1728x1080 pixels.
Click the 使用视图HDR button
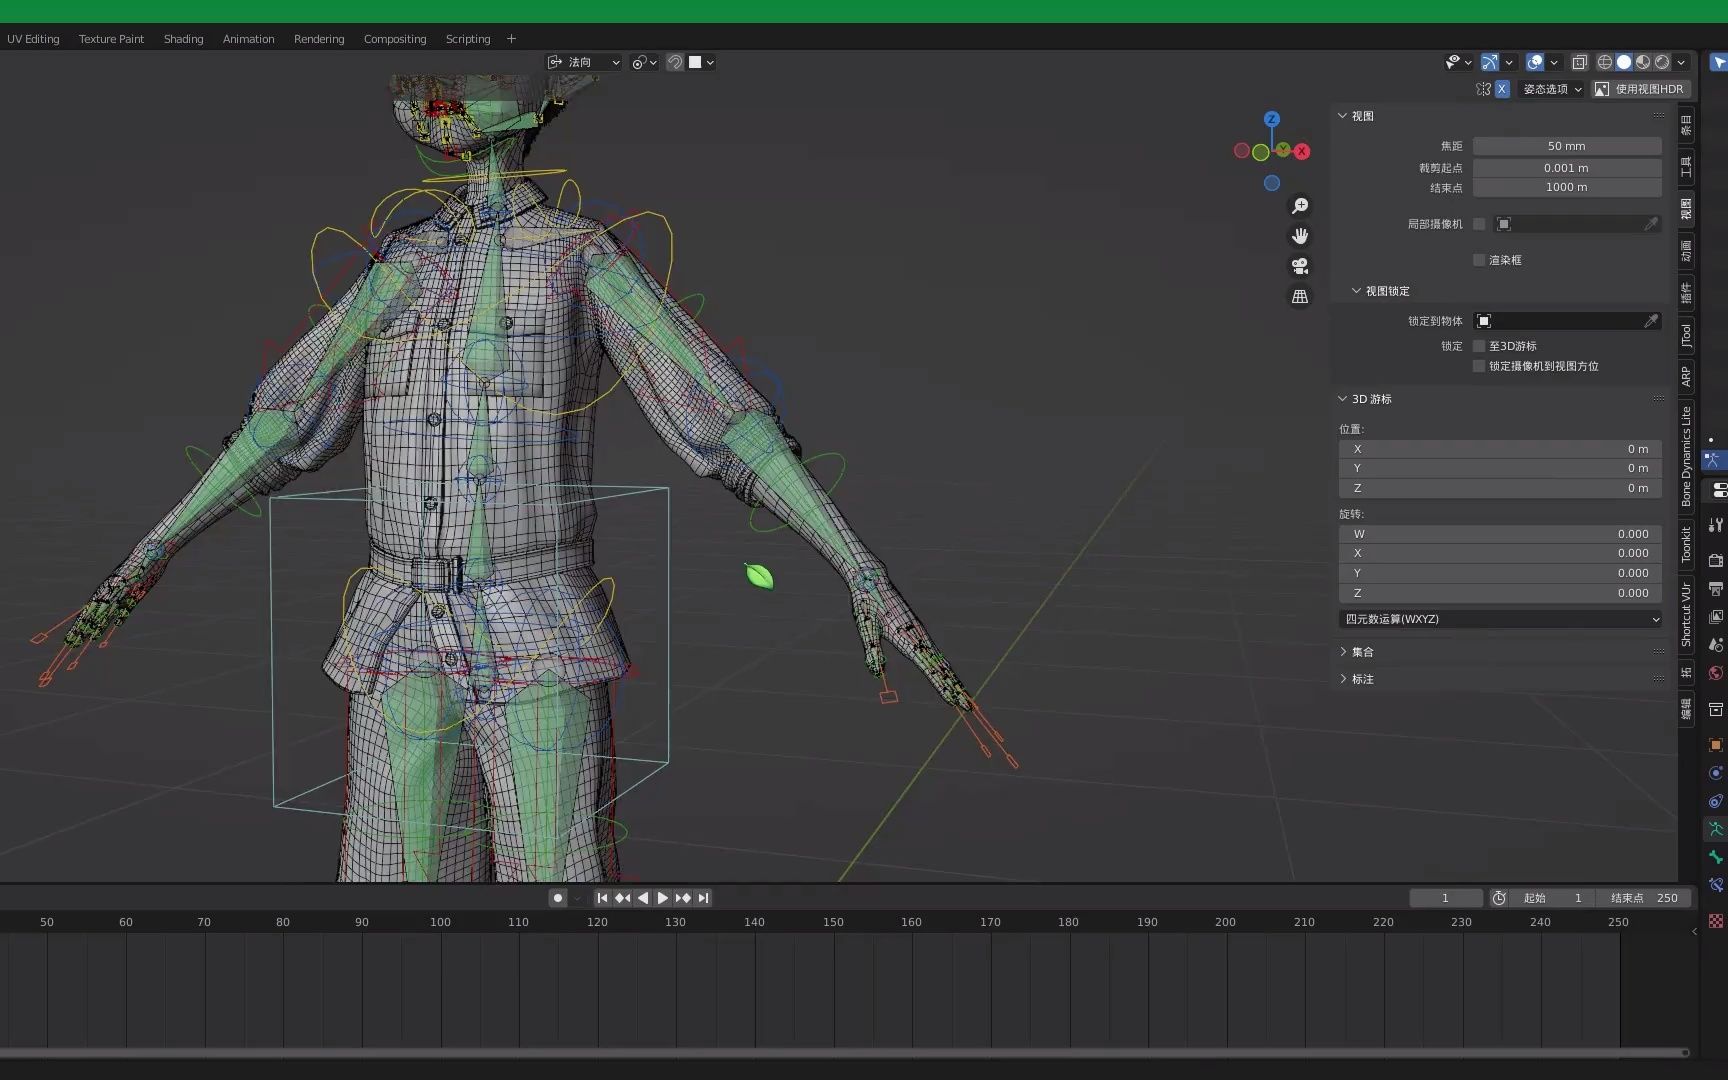(x=1640, y=89)
